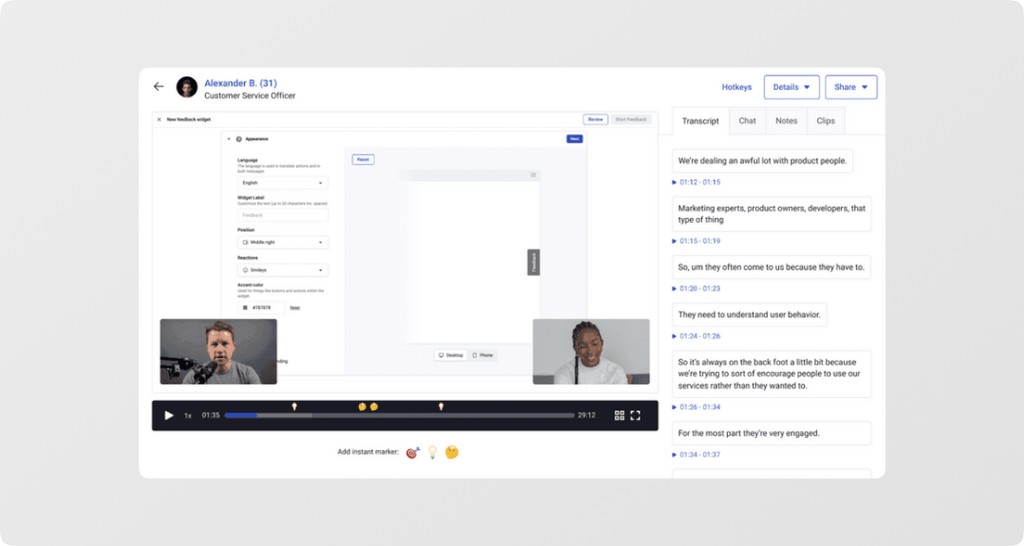Switch the video grid layout
Image resolution: width=1024 pixels, height=546 pixels.
[x=619, y=415]
